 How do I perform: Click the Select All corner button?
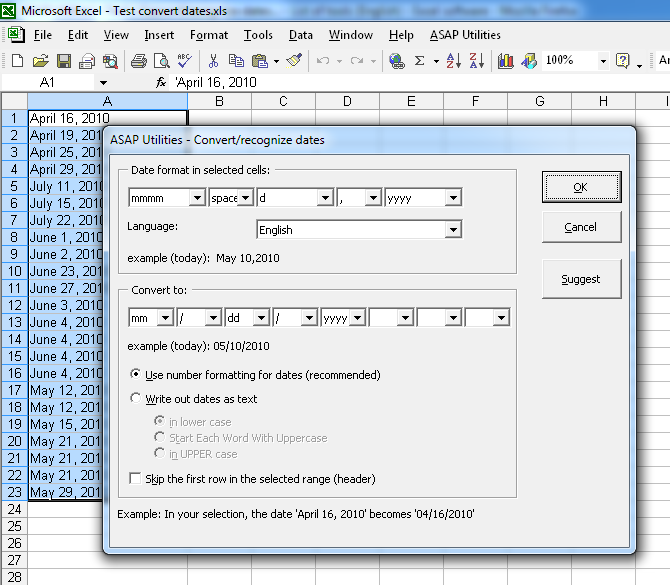pos(15,101)
